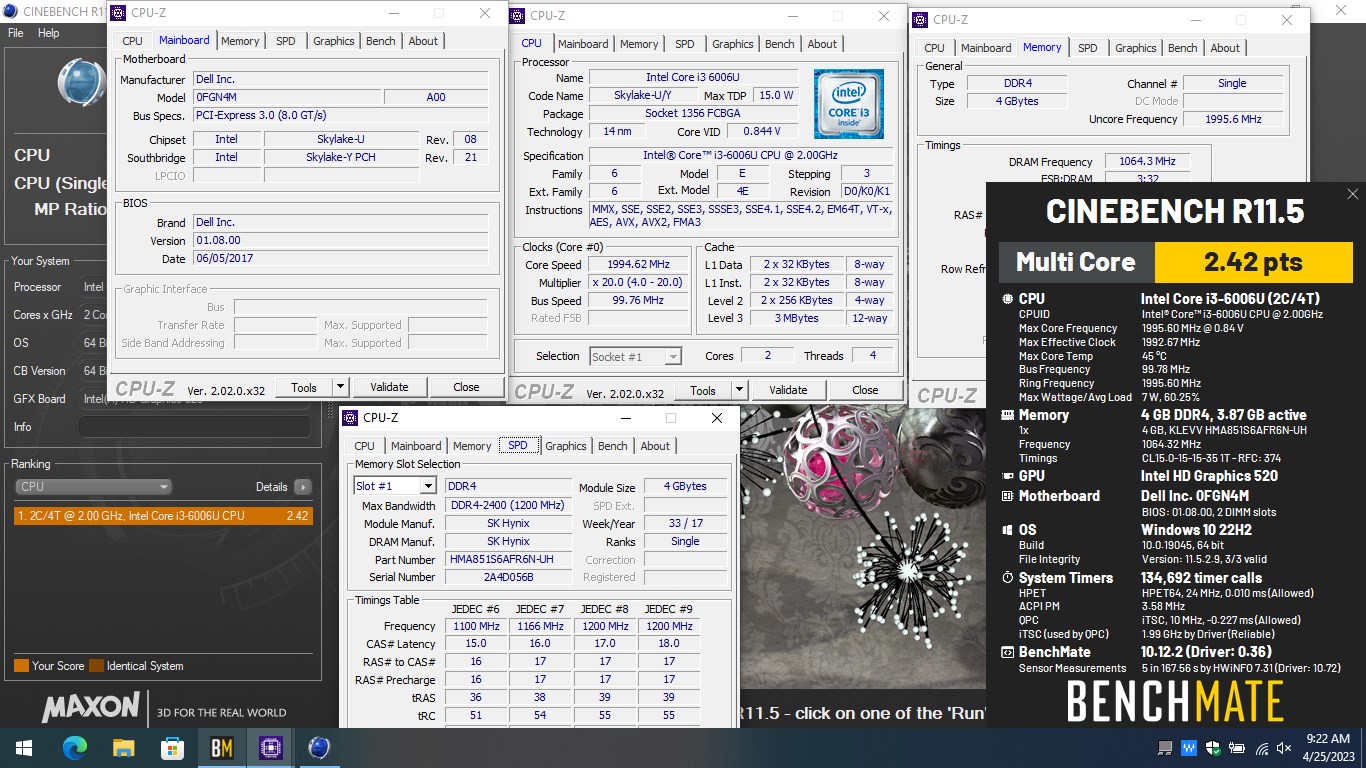
Task: Switch to Graphics tab in Mainboard window
Action: pos(334,41)
